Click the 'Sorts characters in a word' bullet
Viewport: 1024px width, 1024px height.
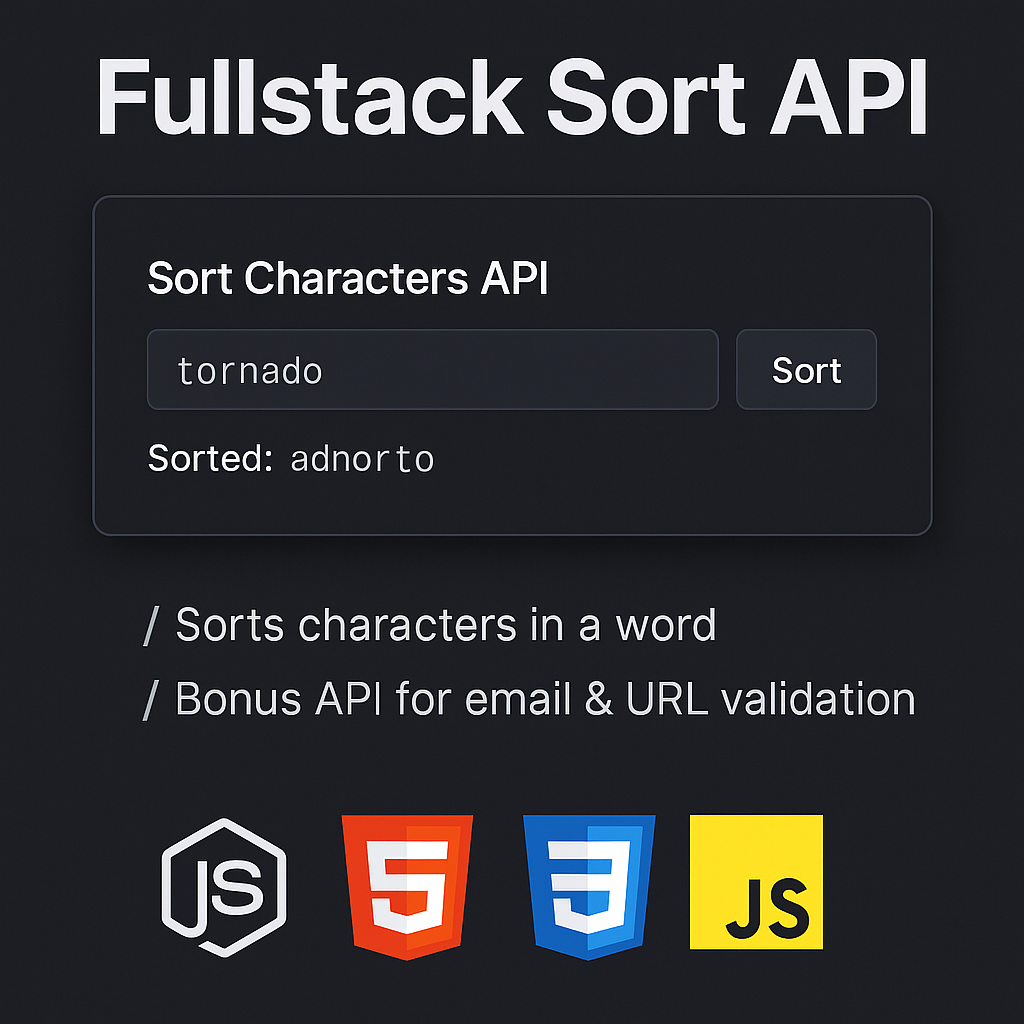pyautogui.click(x=432, y=624)
